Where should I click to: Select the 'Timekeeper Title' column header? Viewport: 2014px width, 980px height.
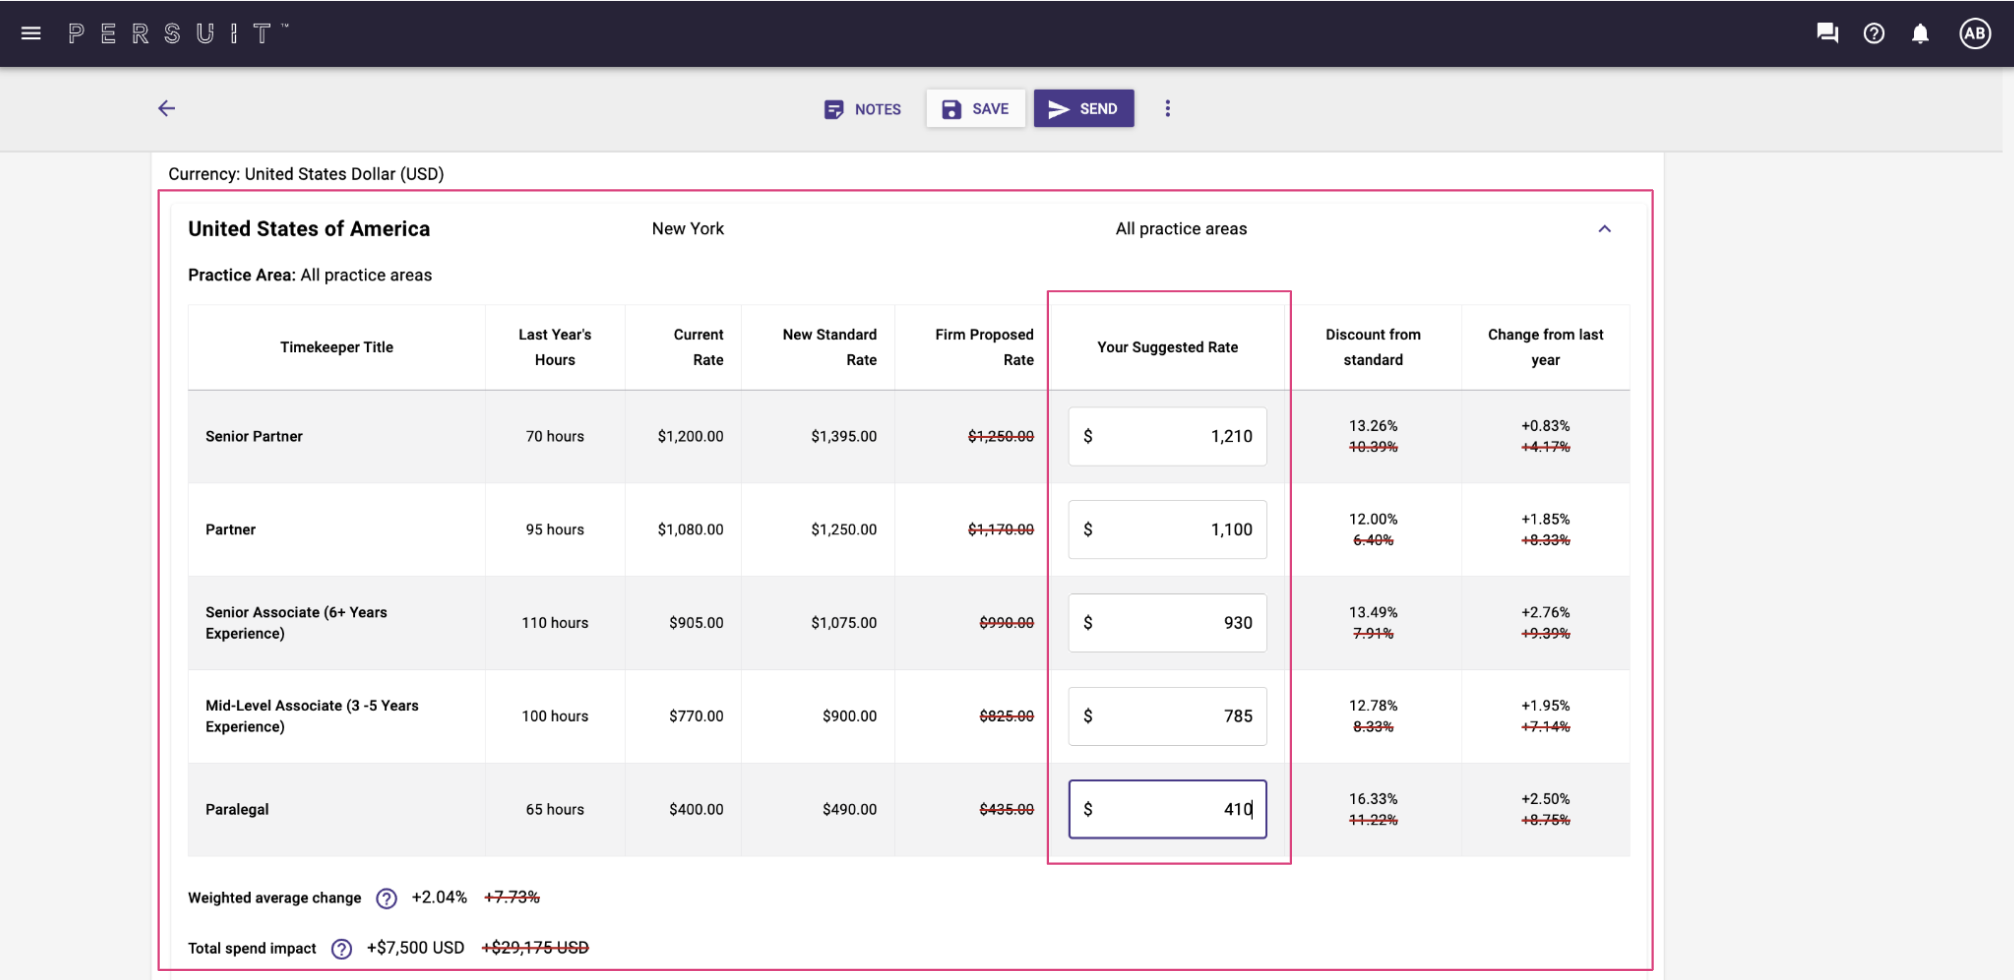(x=336, y=347)
